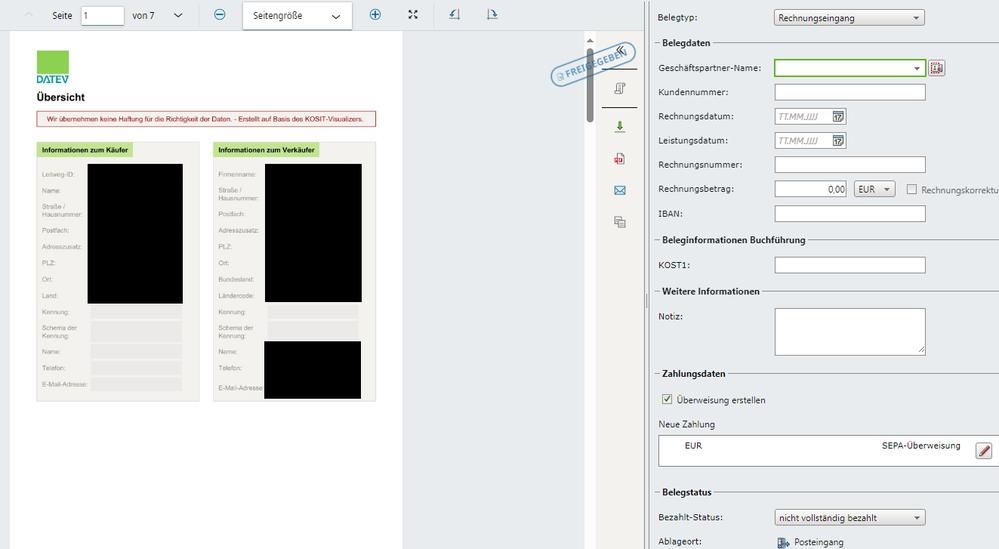
Task: Uncheck Überweisung erstellen checkbox
Action: pos(667,400)
